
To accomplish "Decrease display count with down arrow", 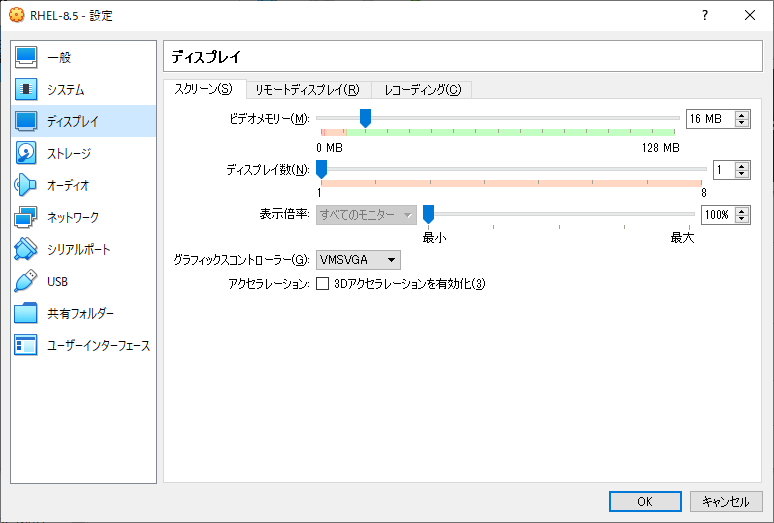I will (741, 174).
